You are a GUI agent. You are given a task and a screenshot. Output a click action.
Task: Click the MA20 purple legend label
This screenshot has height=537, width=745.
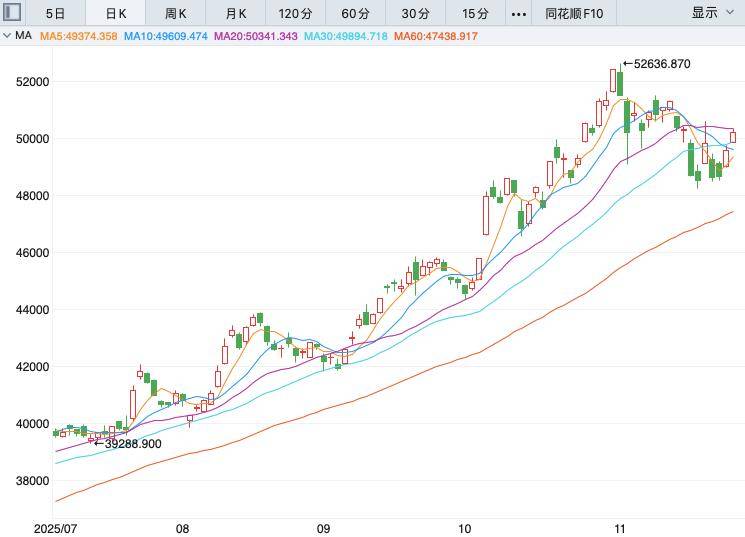point(255,36)
